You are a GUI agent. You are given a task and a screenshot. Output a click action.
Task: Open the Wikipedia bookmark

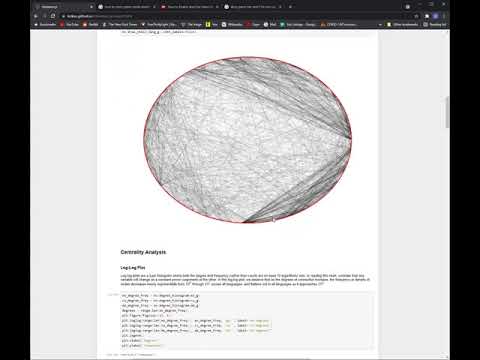pos(232,24)
